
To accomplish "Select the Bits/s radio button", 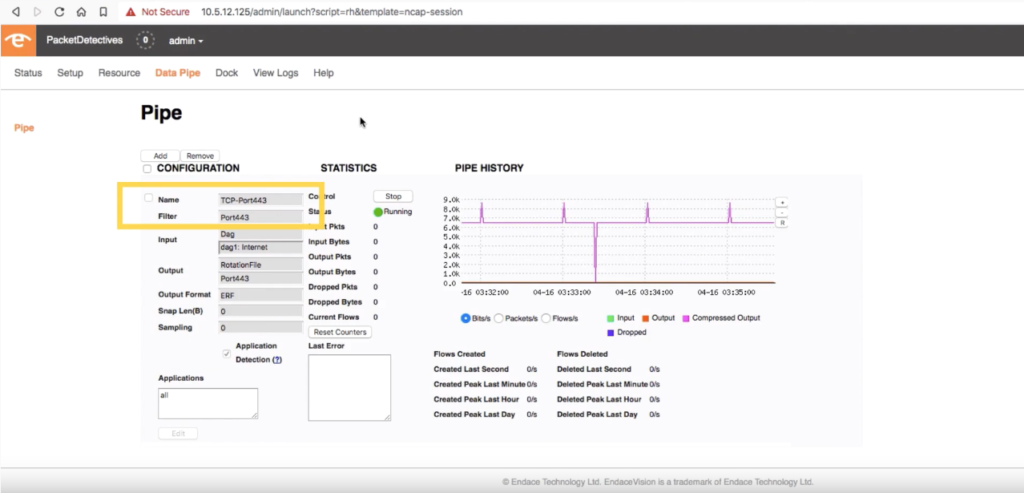I will pyautogui.click(x=466, y=318).
